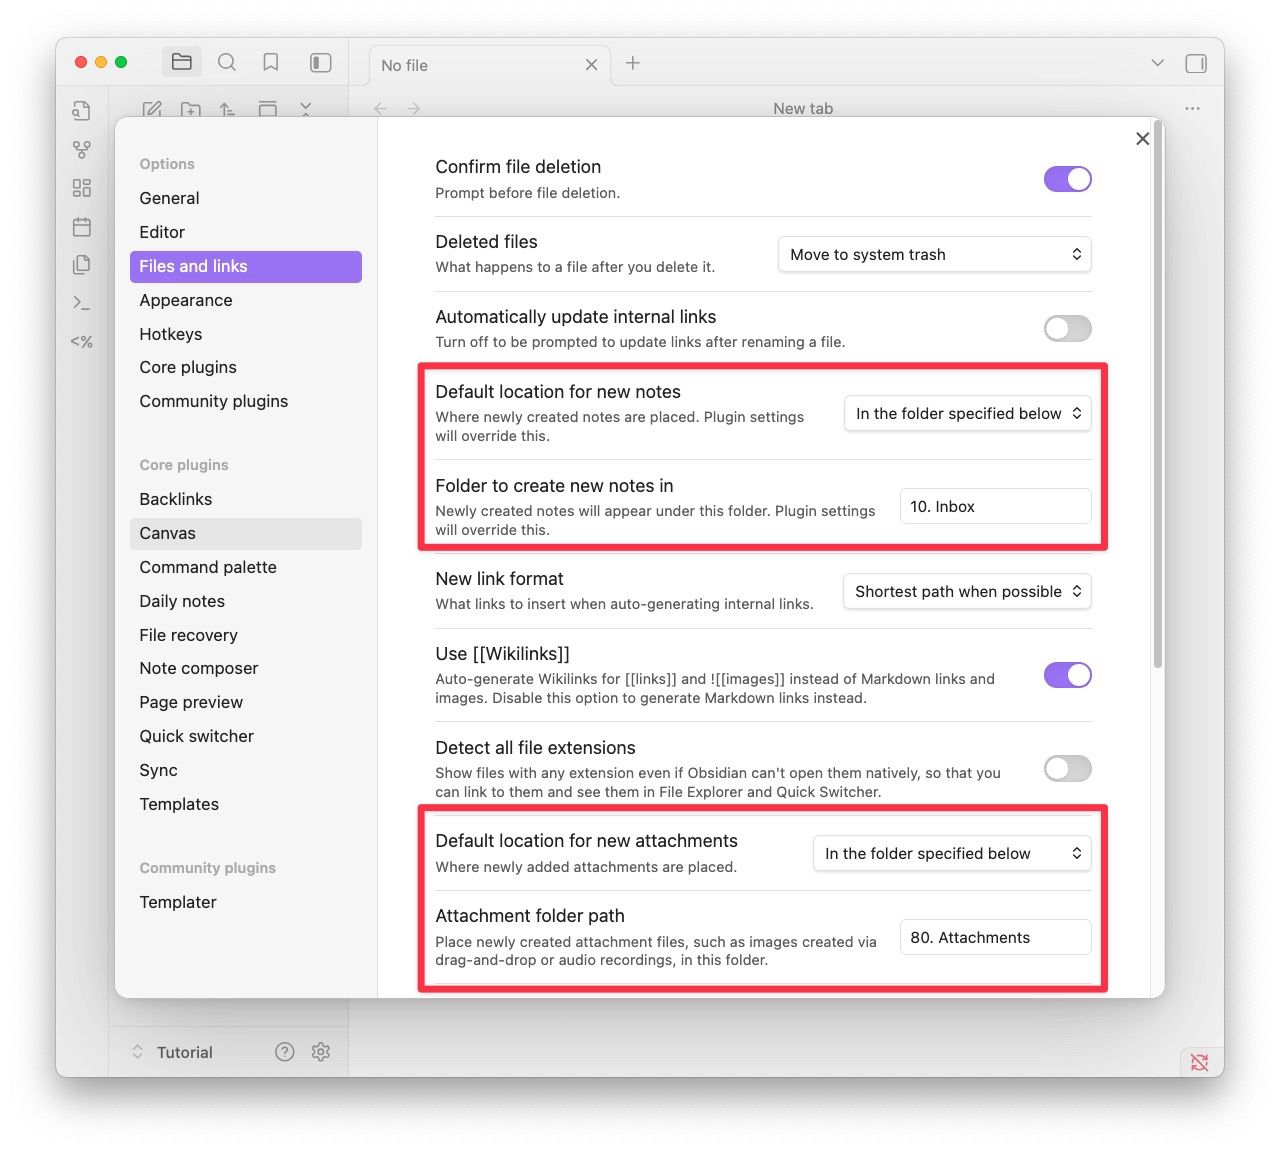
Task: Open Backlinks plugin settings
Action: [x=246, y=499]
